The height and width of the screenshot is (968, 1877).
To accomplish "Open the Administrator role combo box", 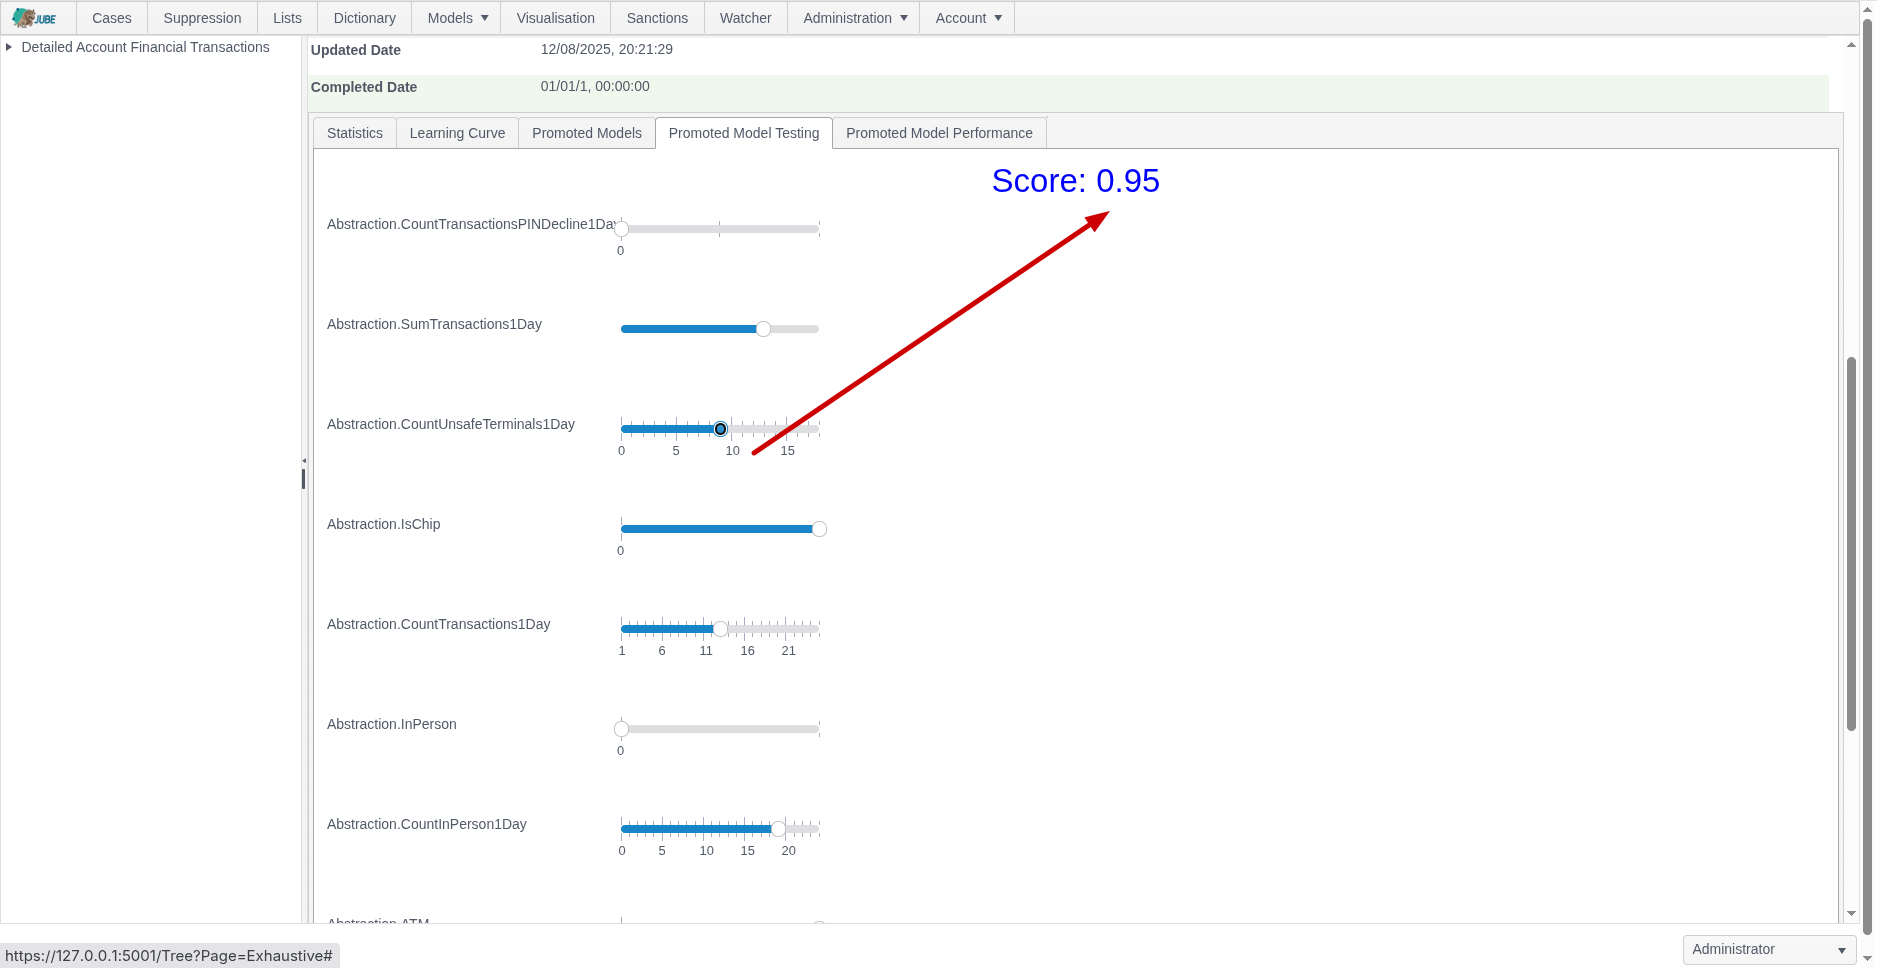I will pyautogui.click(x=1769, y=949).
